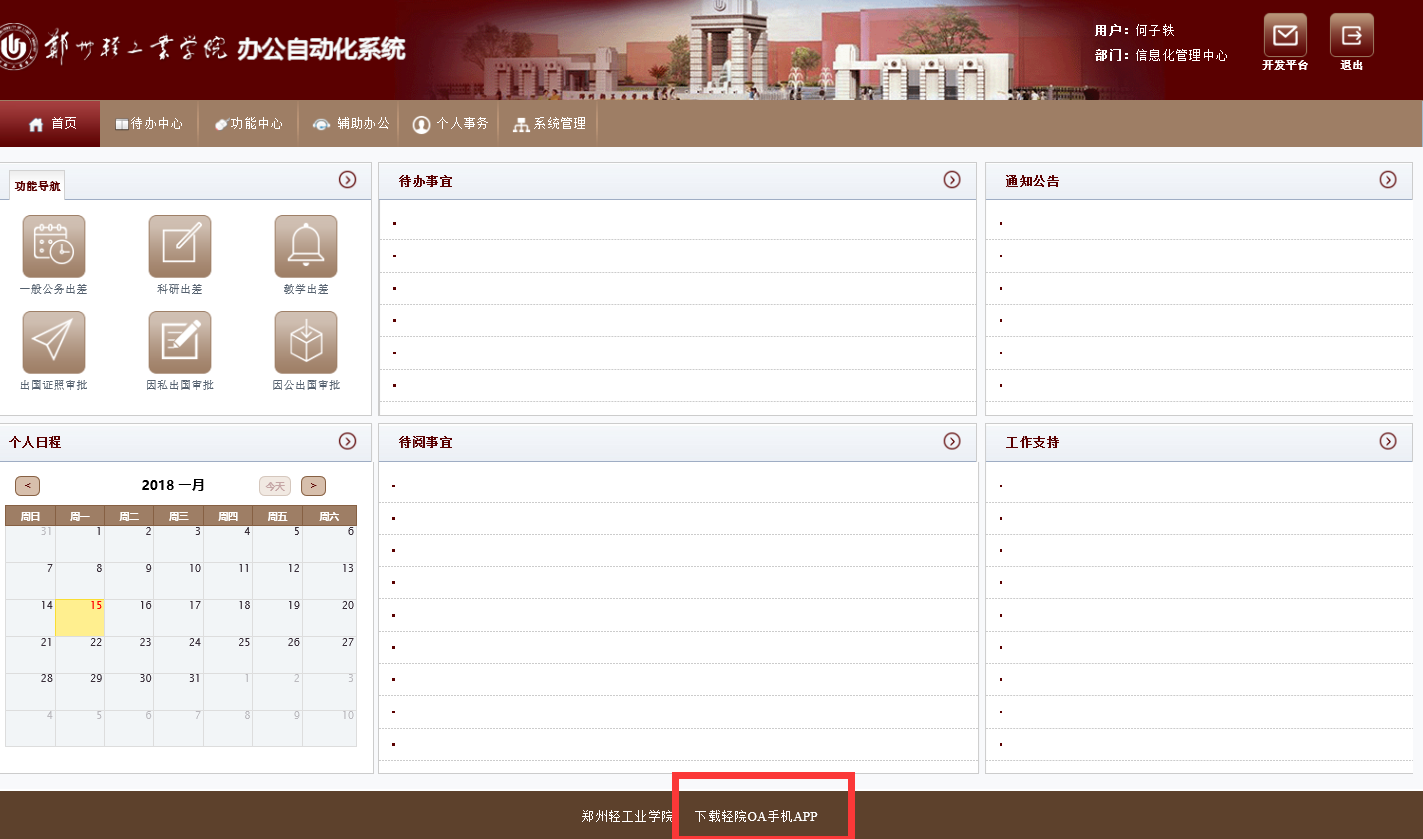Open the 科研出差 icon
The width and height of the screenshot is (1423, 839).
coord(180,246)
